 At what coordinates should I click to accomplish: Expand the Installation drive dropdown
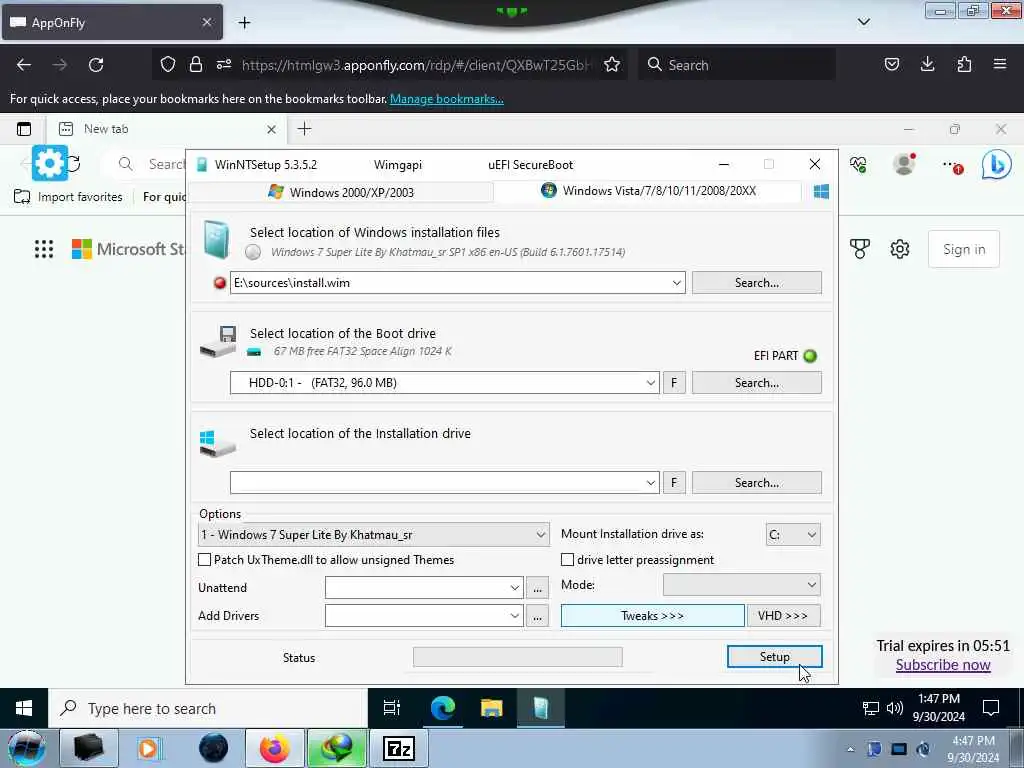pos(650,483)
